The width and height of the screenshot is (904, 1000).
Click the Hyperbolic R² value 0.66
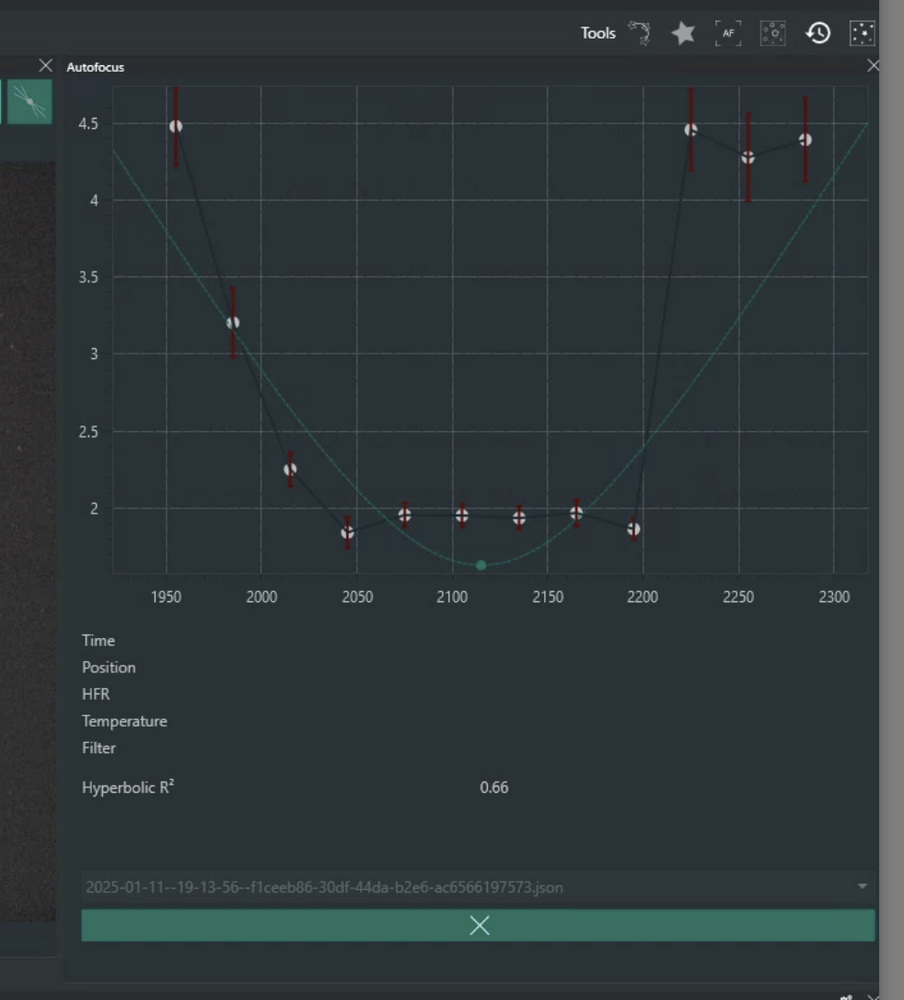click(x=494, y=788)
